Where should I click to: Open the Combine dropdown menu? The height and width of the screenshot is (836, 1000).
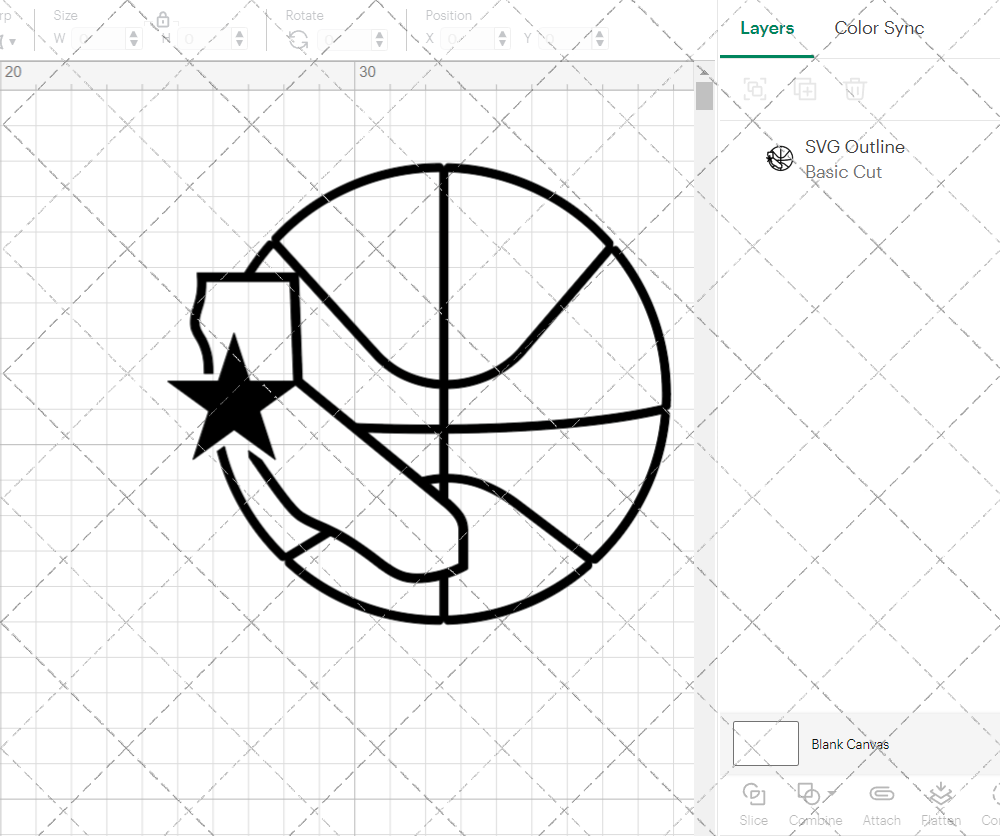[833, 792]
